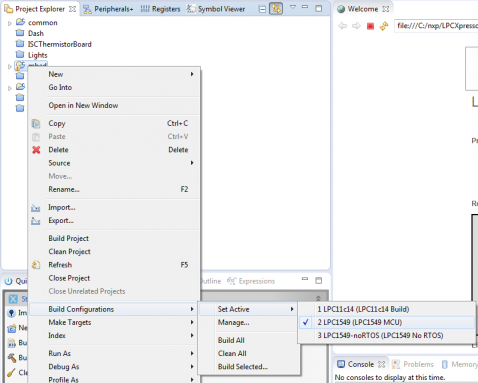Click the Import project lightbulb icon in Quickstart
The width and height of the screenshot is (478, 383).
(x=11, y=313)
